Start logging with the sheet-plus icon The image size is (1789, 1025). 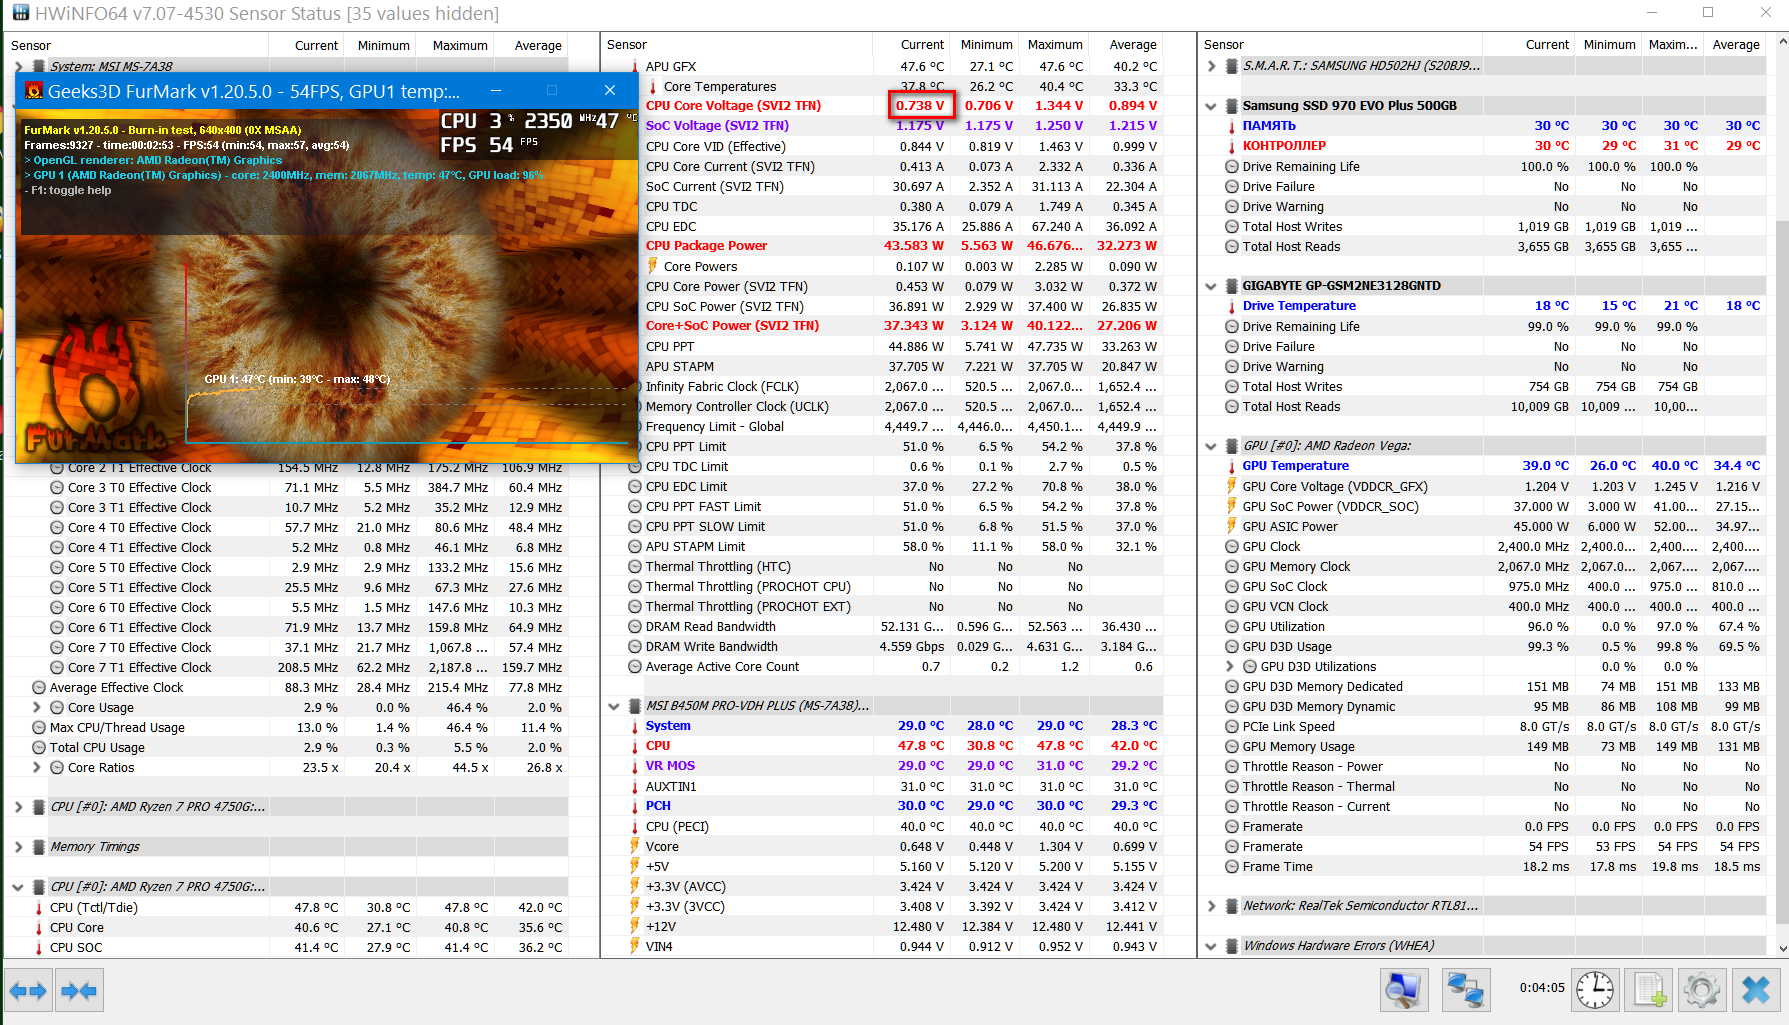coord(1649,991)
